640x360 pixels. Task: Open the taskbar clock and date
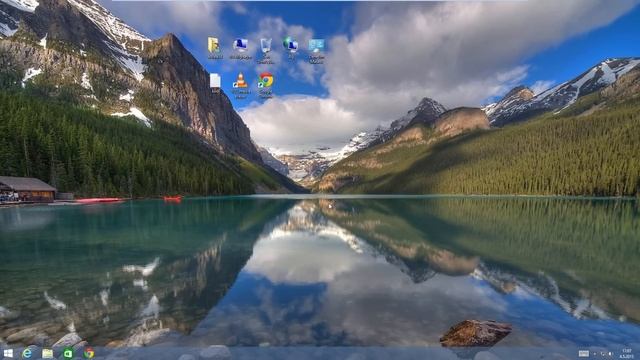627,354
